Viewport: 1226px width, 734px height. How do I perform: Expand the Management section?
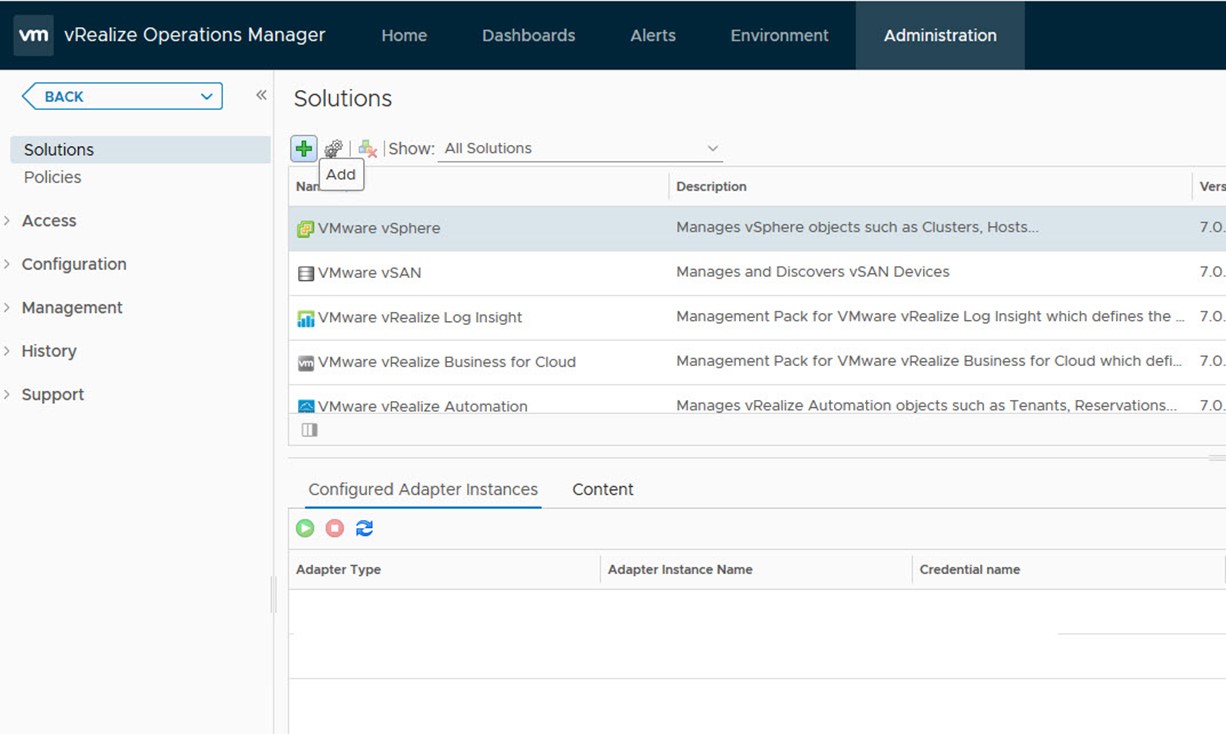(7, 308)
